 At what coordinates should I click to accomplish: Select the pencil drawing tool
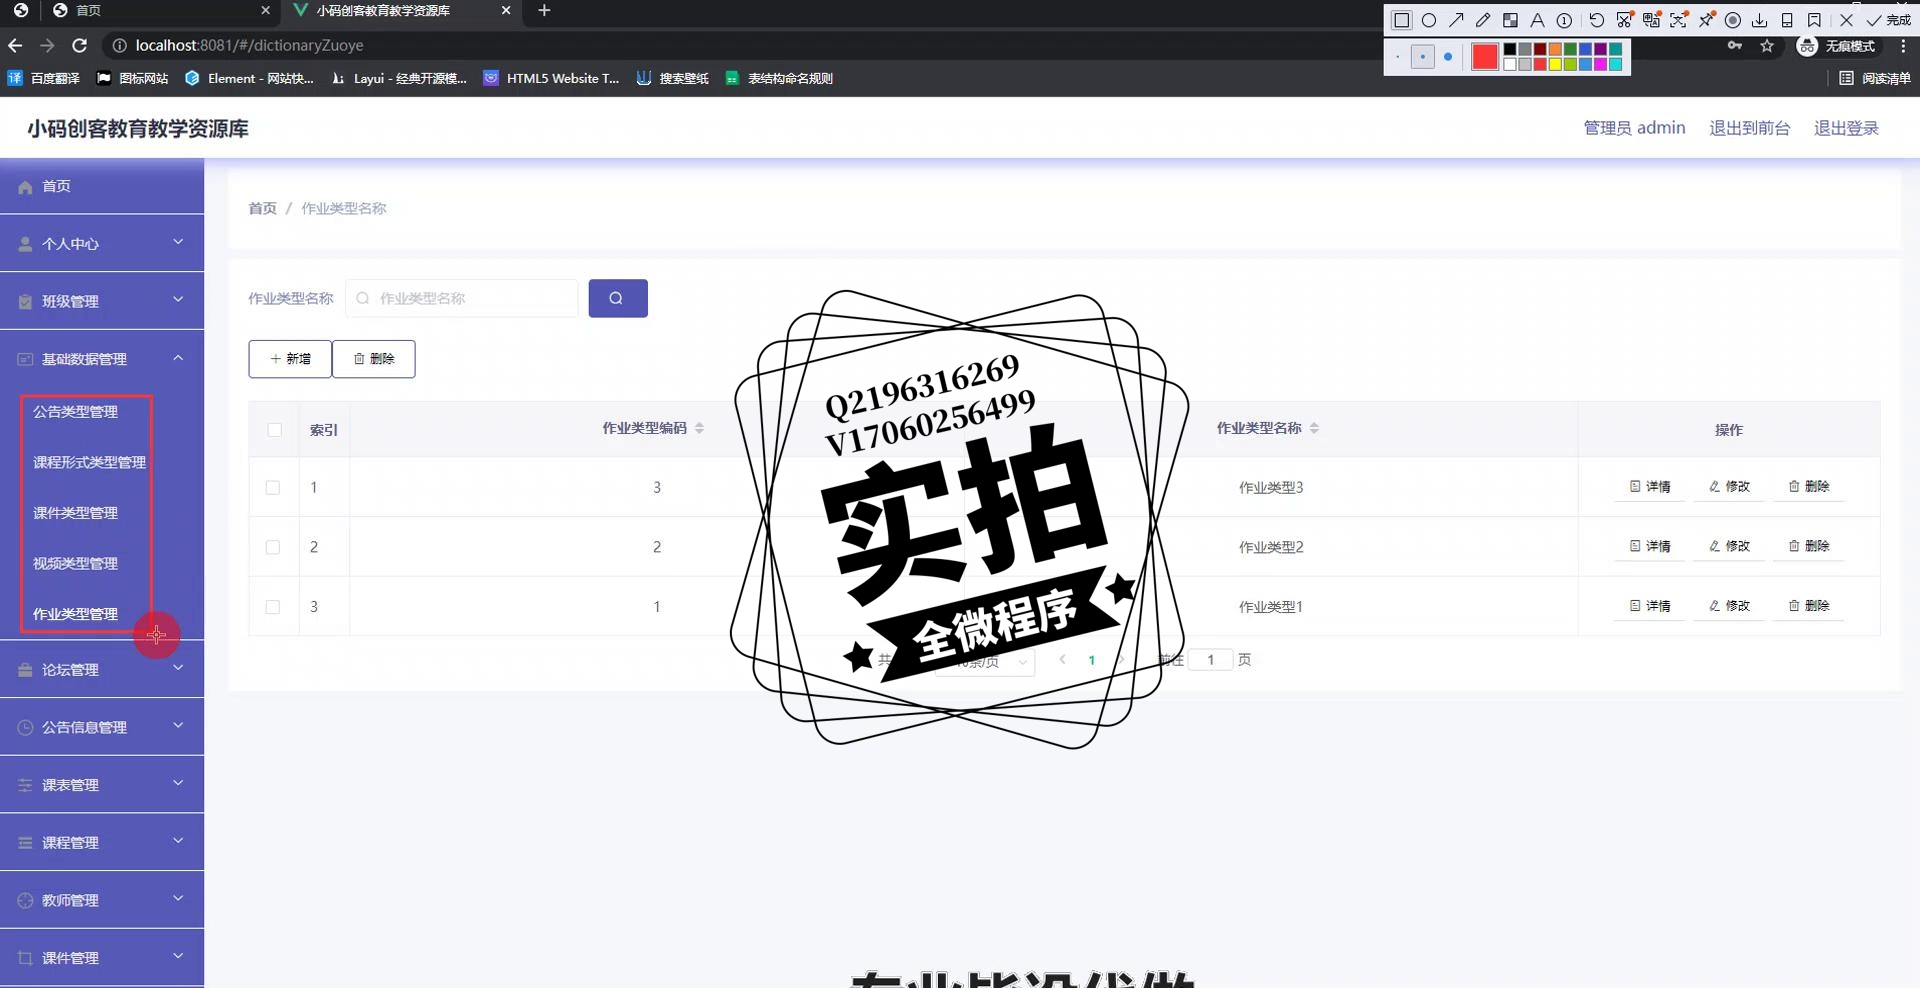1483,20
